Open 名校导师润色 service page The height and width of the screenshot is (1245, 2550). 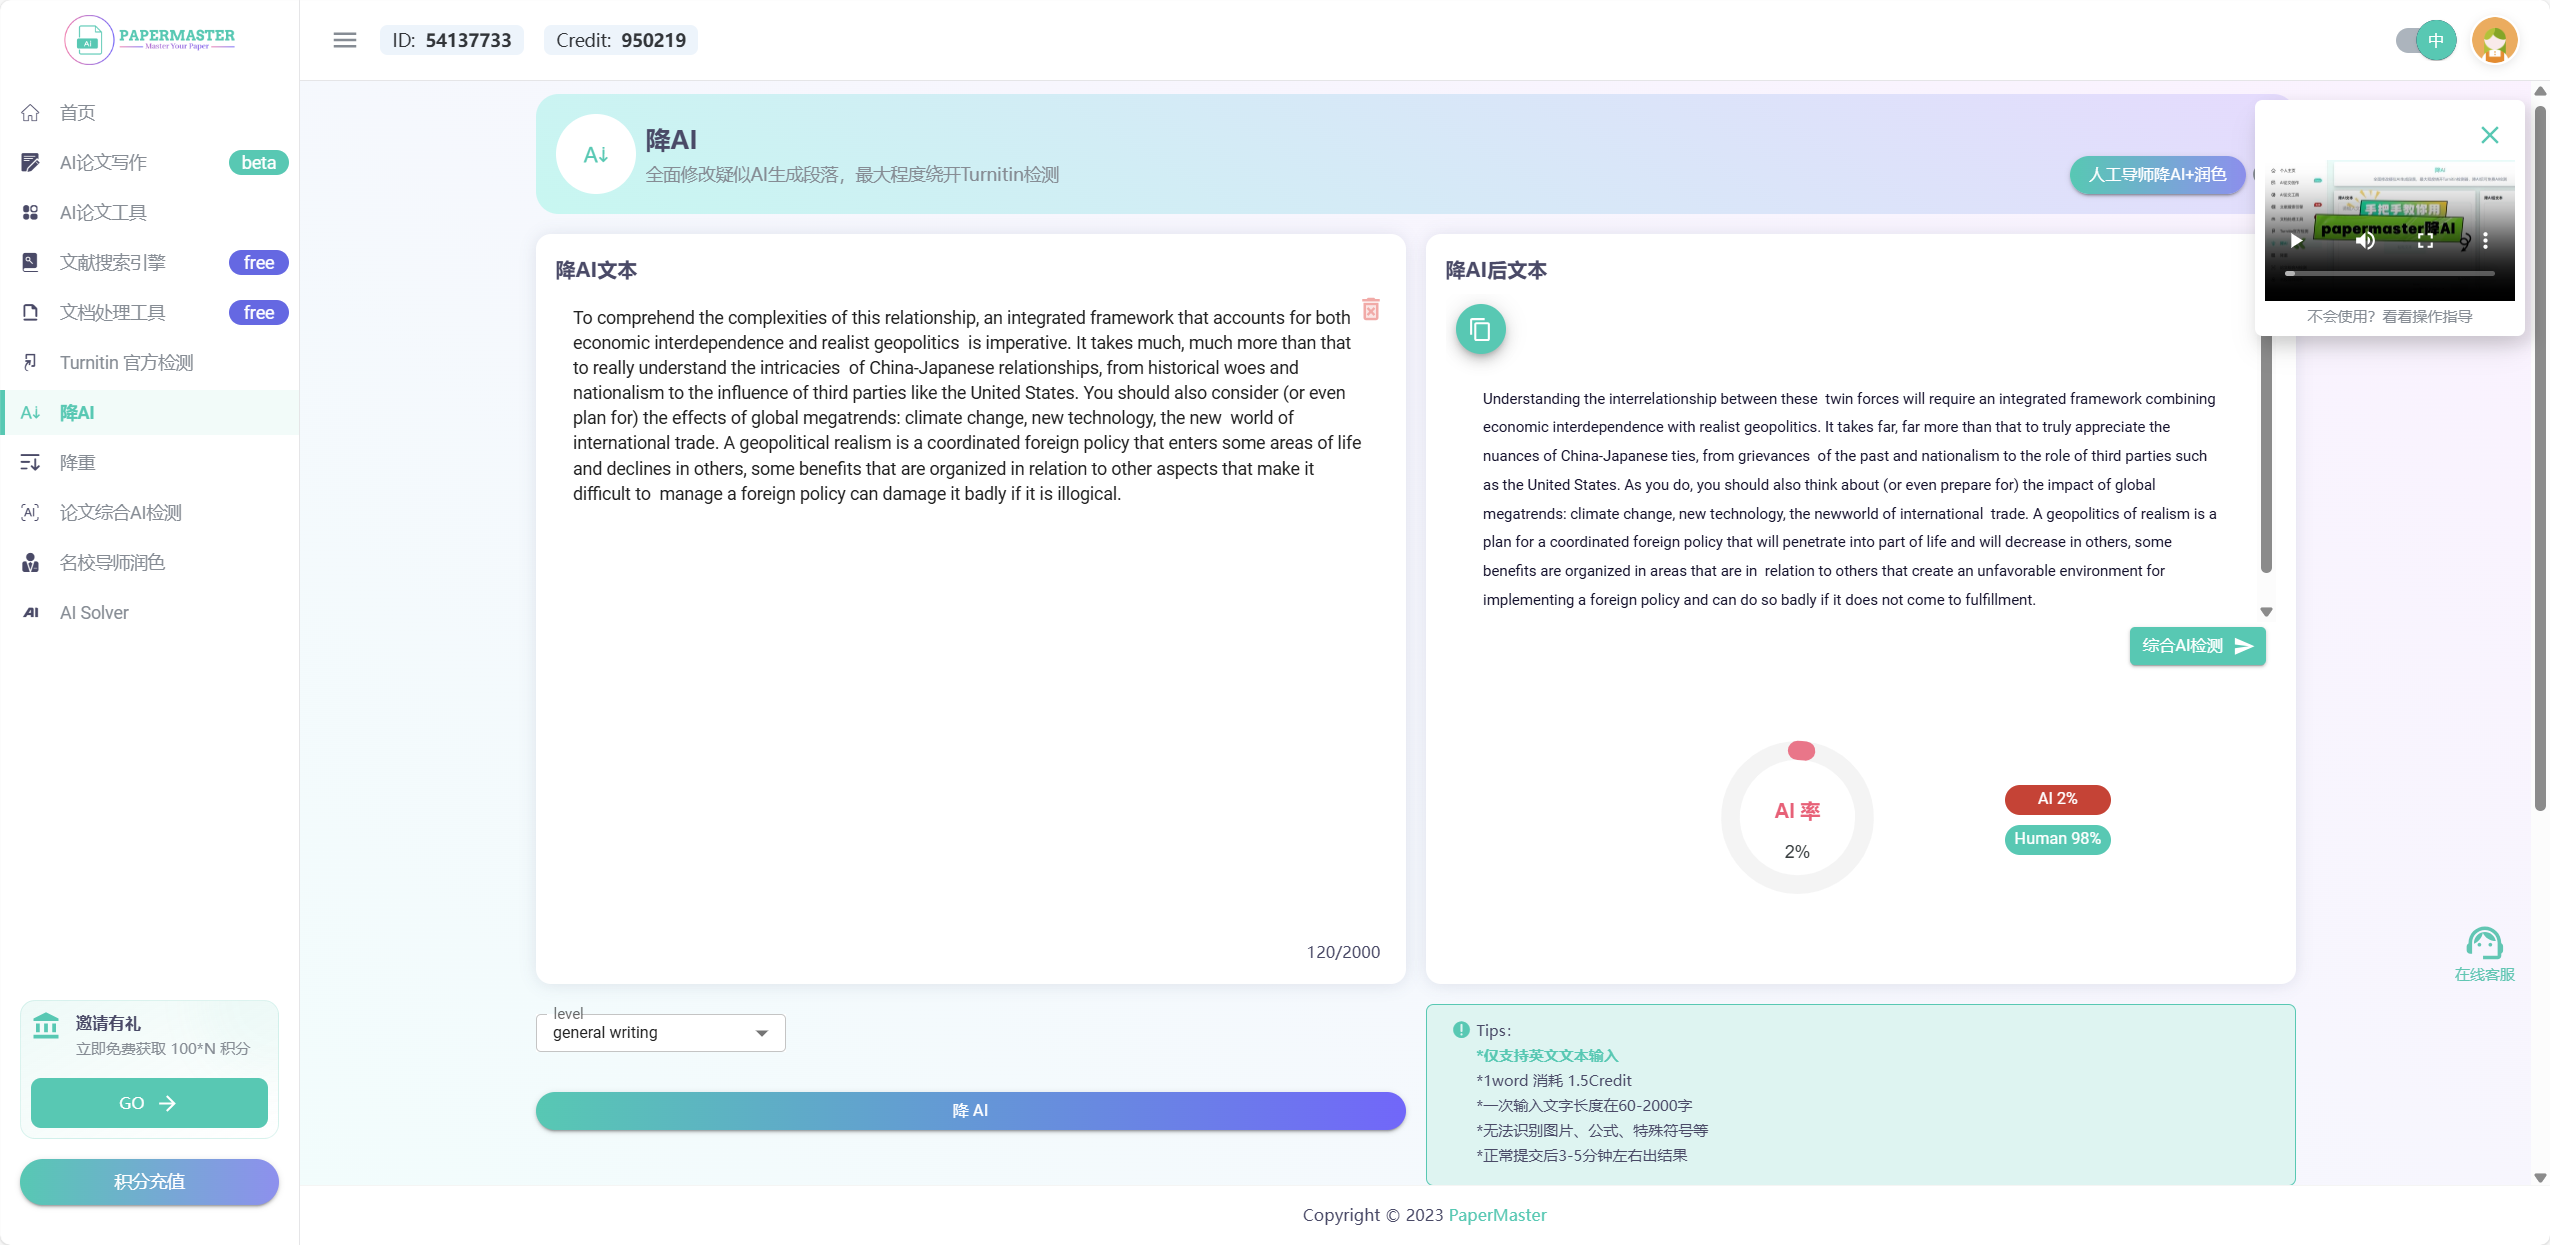(112, 562)
